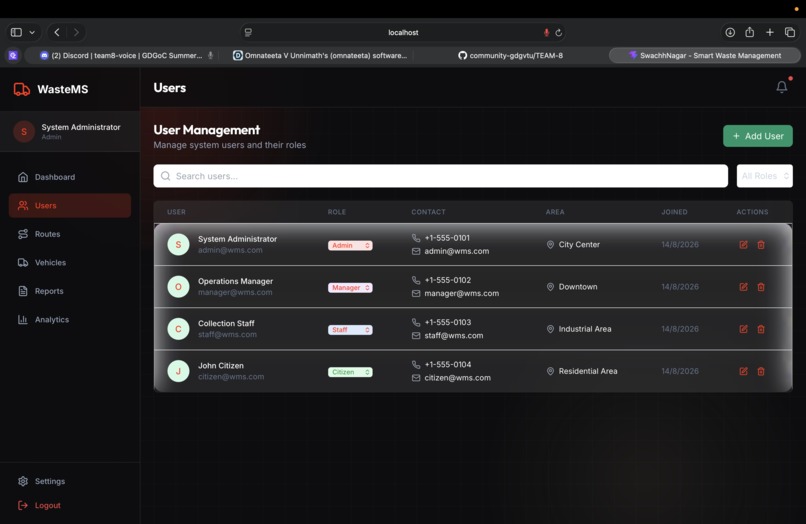The width and height of the screenshot is (806, 524).
Task: Edit the John Citizen user
Action: [743, 371]
